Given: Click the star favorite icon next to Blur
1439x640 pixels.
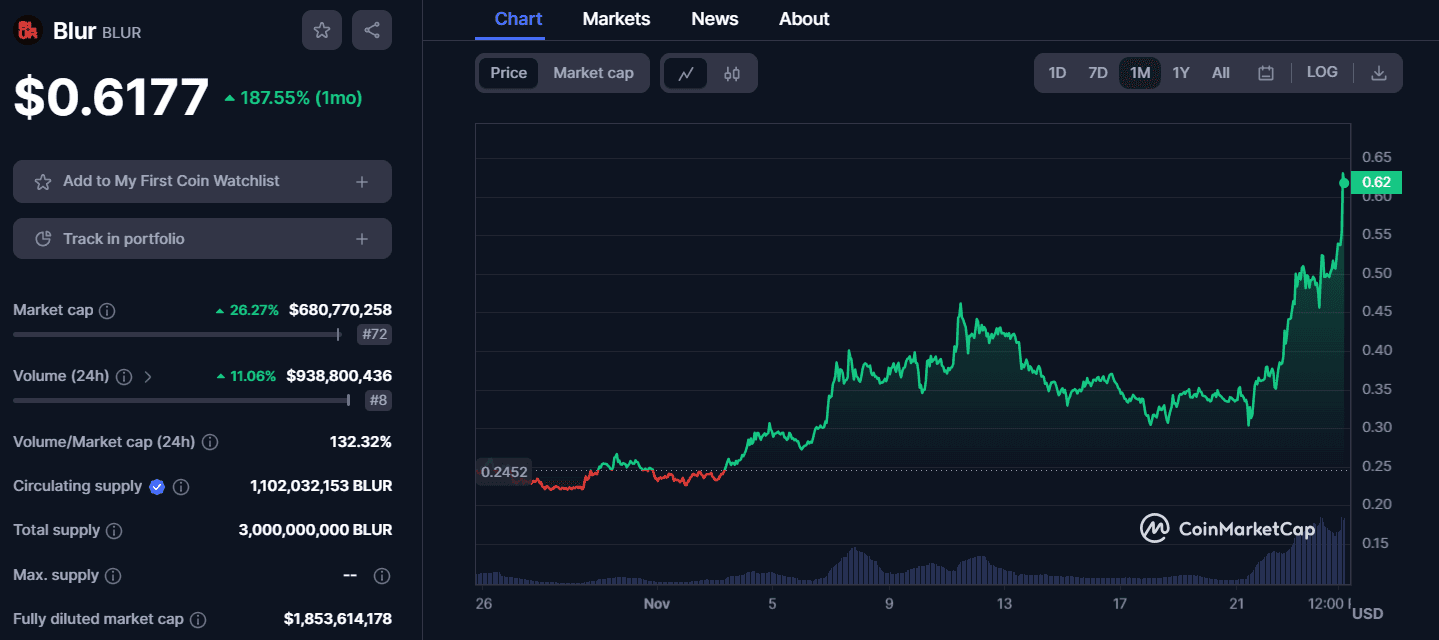Looking at the screenshot, I should pyautogui.click(x=322, y=30).
